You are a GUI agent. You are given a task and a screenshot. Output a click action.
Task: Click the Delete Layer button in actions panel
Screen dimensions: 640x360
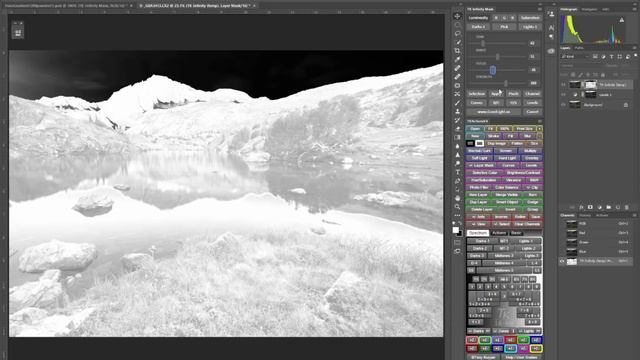(x=481, y=209)
